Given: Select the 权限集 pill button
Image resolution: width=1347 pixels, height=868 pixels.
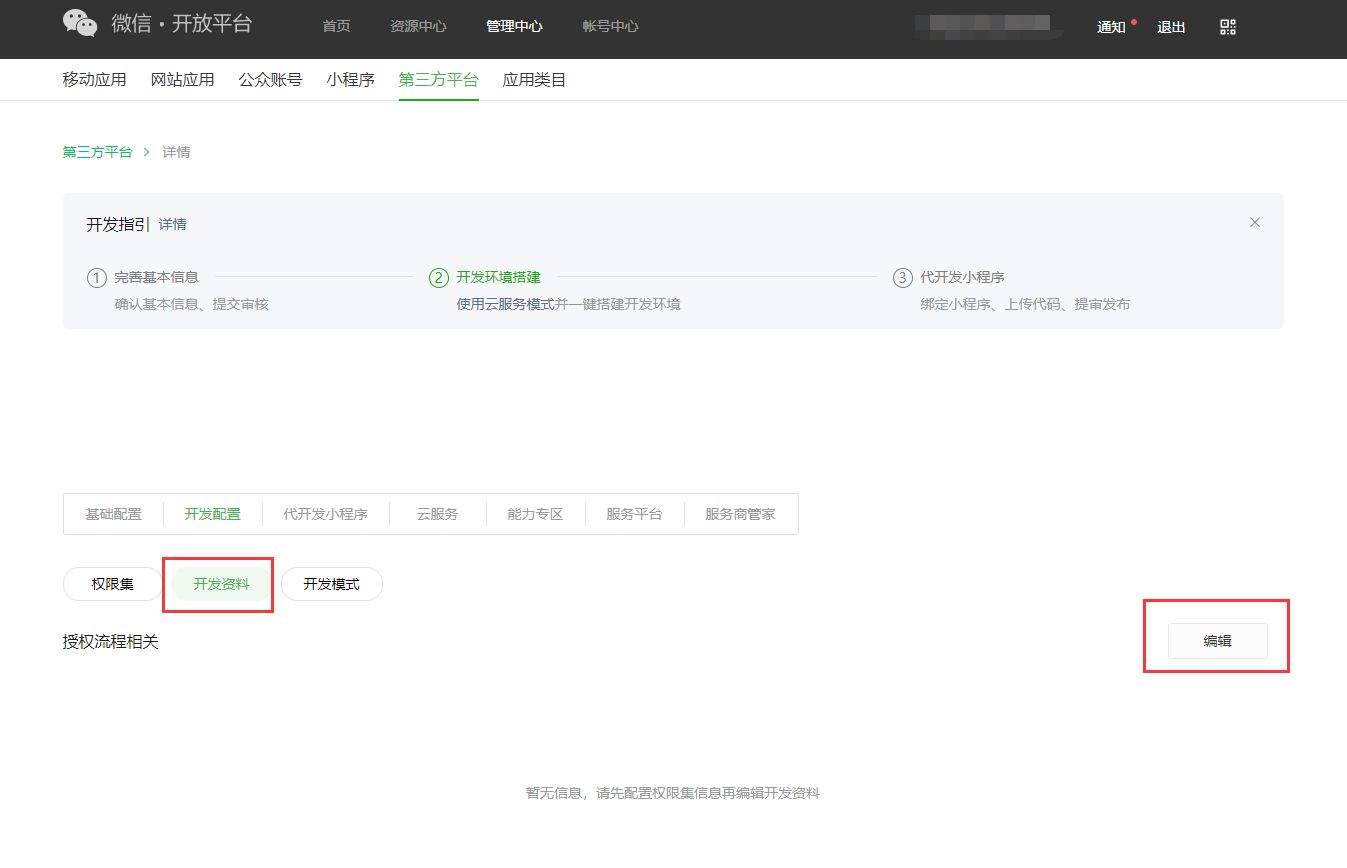Looking at the screenshot, I should coord(112,584).
